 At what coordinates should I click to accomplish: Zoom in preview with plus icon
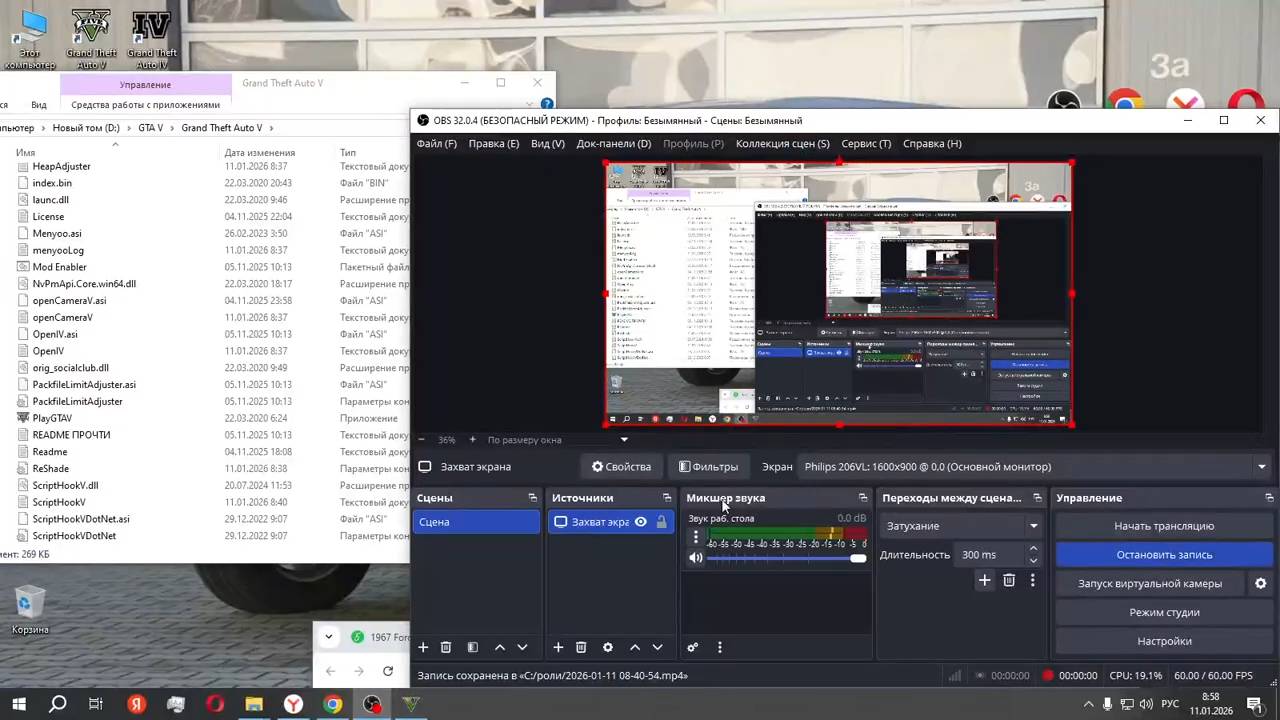(473, 440)
